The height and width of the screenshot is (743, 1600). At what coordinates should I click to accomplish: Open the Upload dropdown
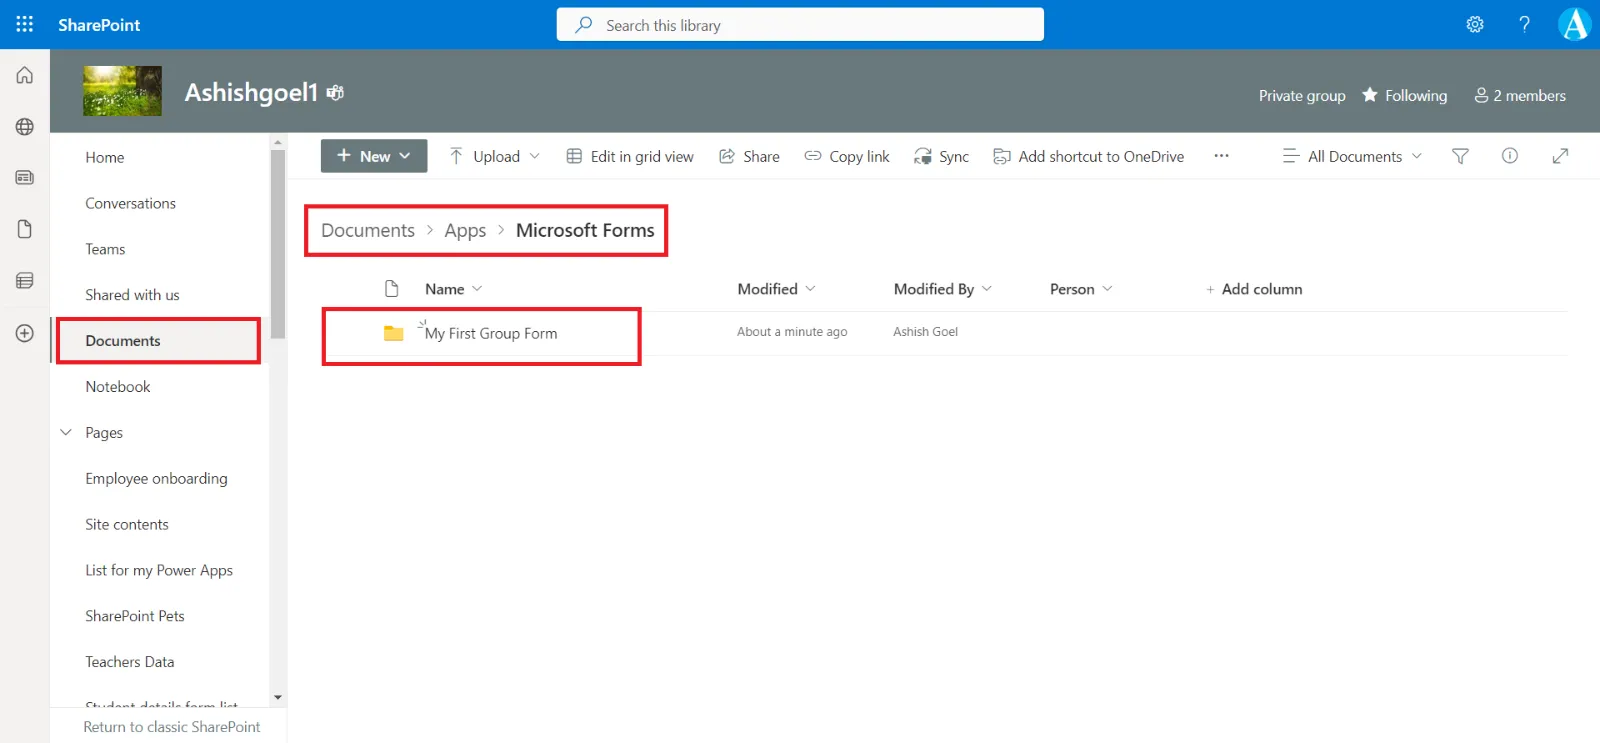[x=495, y=156]
